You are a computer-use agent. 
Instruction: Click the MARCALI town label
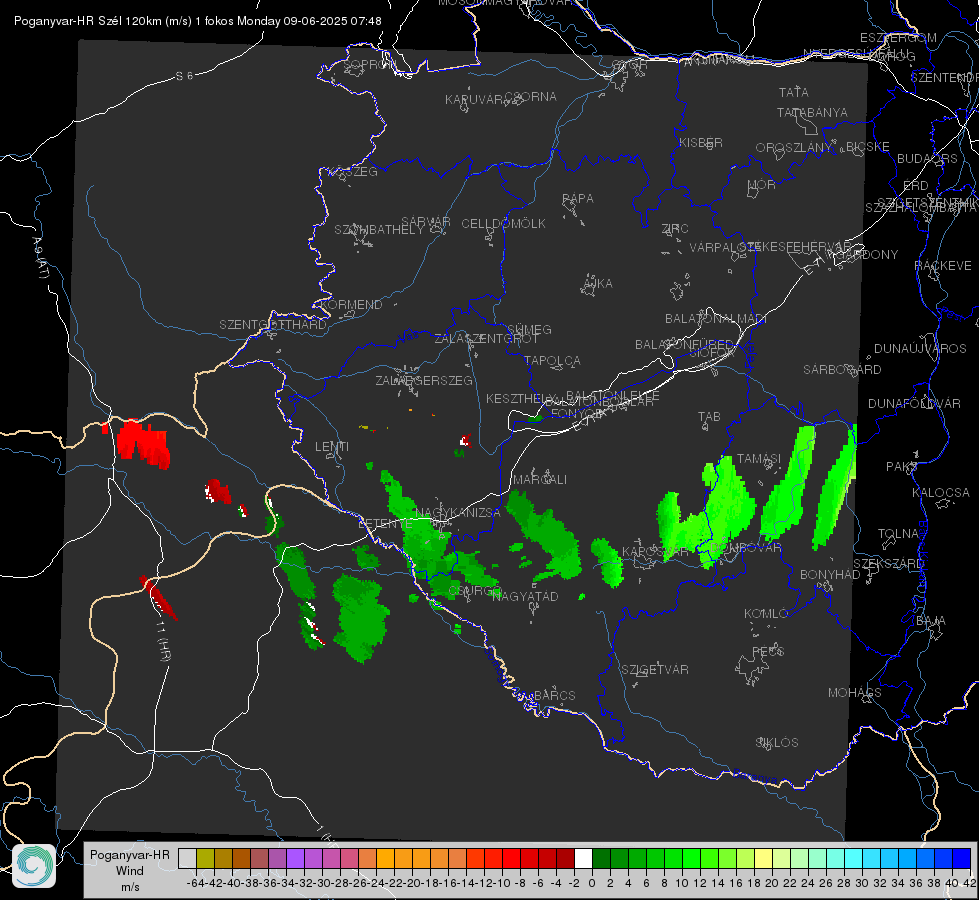(x=540, y=480)
